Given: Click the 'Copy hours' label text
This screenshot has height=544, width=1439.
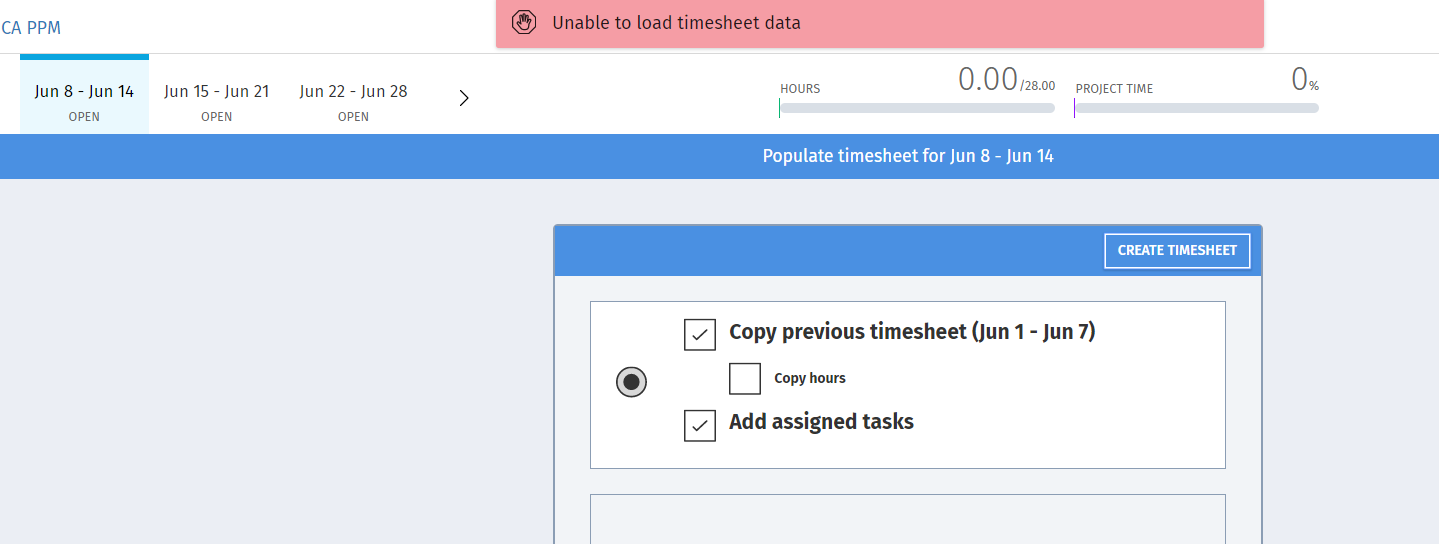Looking at the screenshot, I should coord(810,379).
